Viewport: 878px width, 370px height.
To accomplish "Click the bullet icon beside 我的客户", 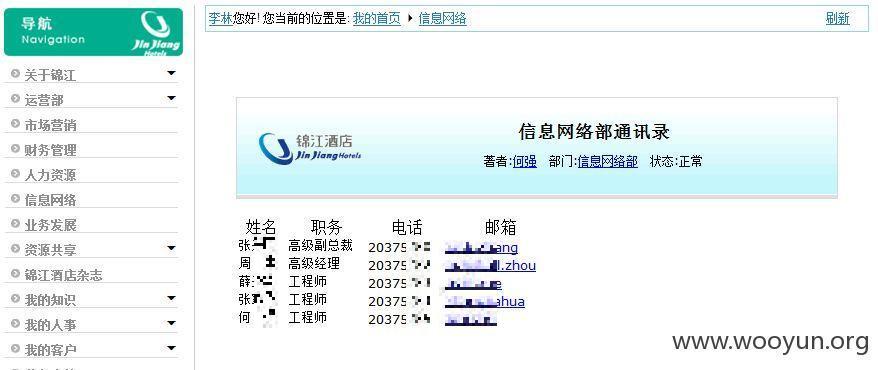I will coord(15,349).
